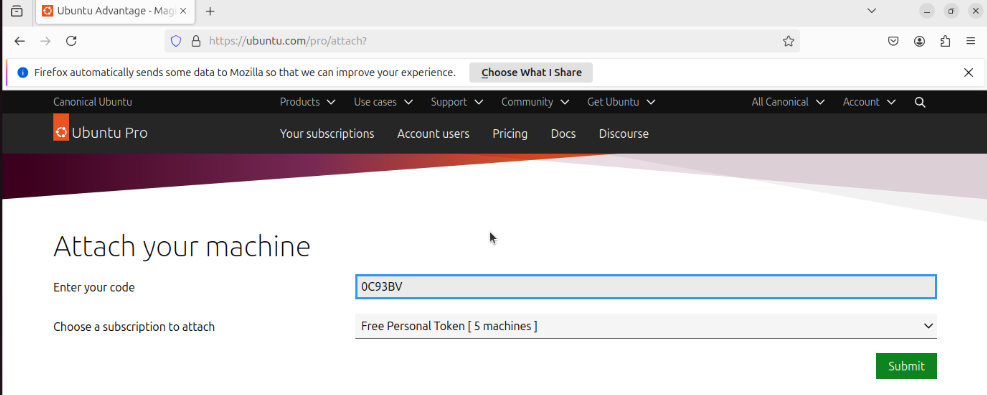Screen dimensions: 987x395
Task: Expand the Community menu
Action: point(535,102)
